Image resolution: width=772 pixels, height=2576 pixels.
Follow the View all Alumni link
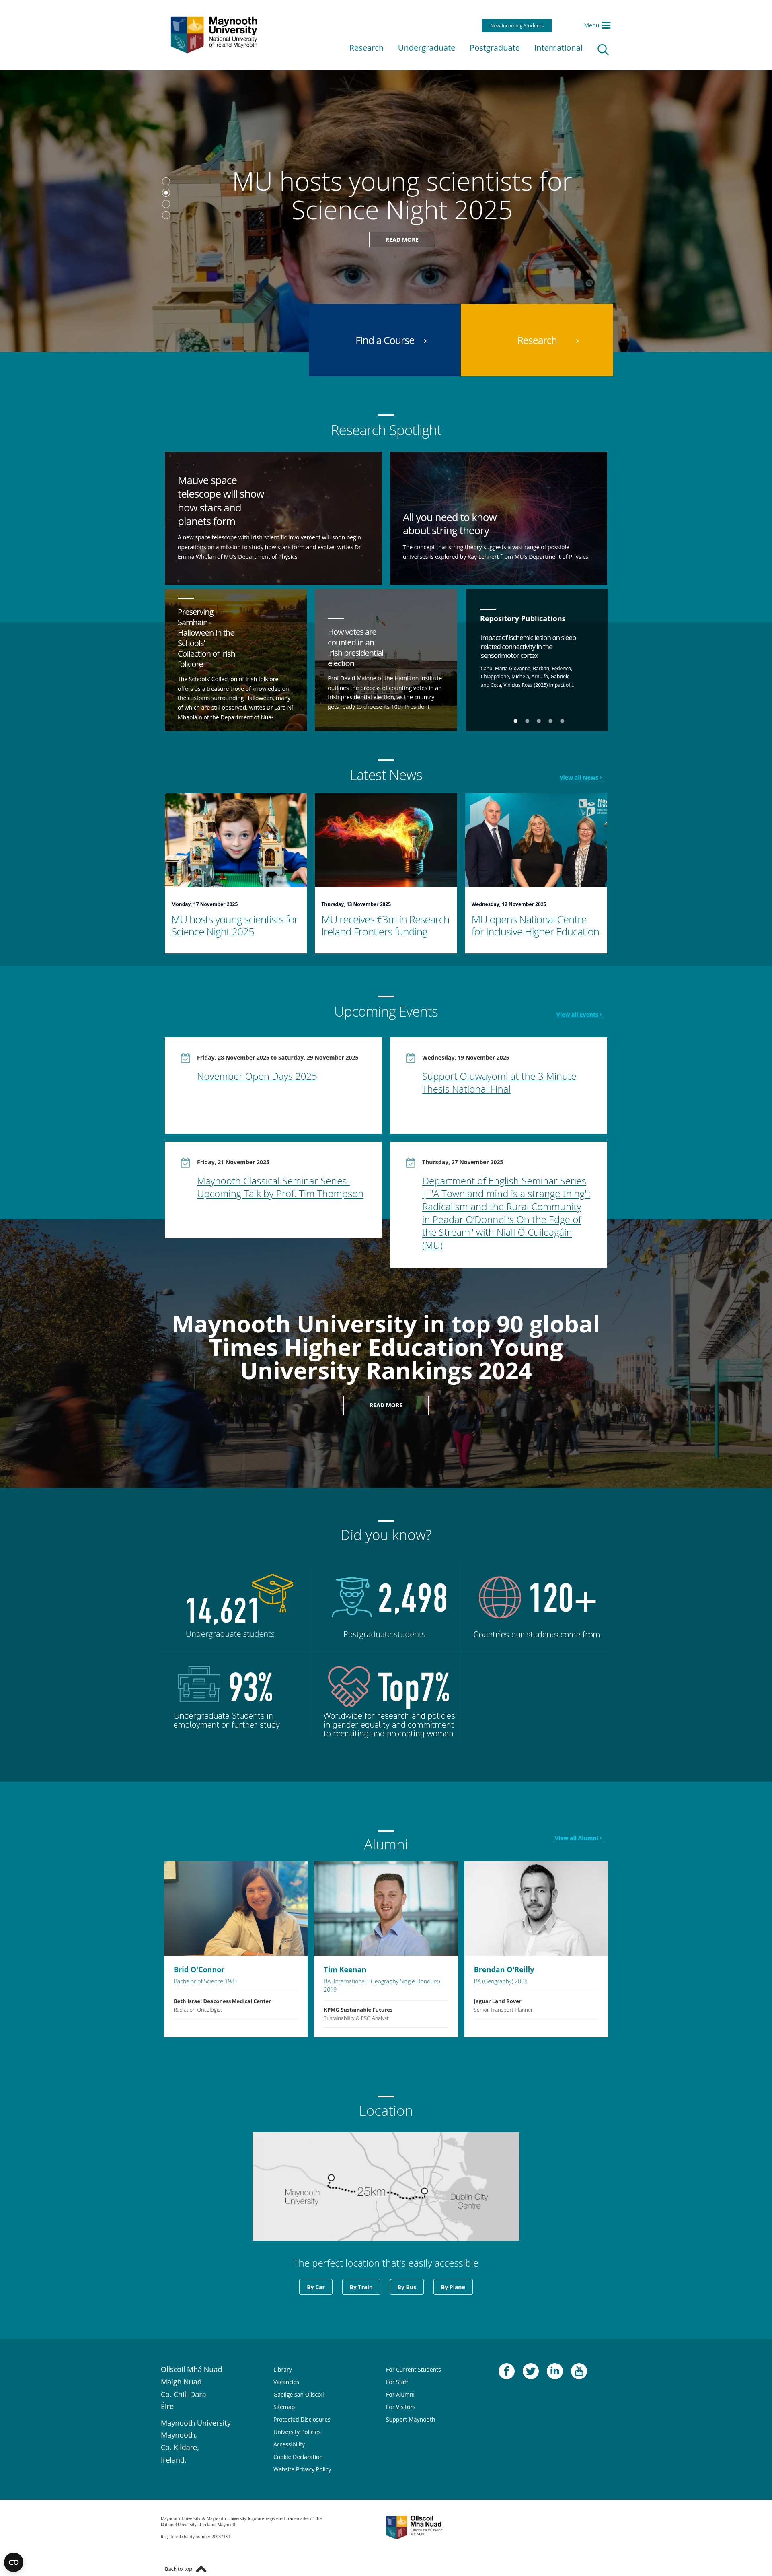click(578, 1838)
